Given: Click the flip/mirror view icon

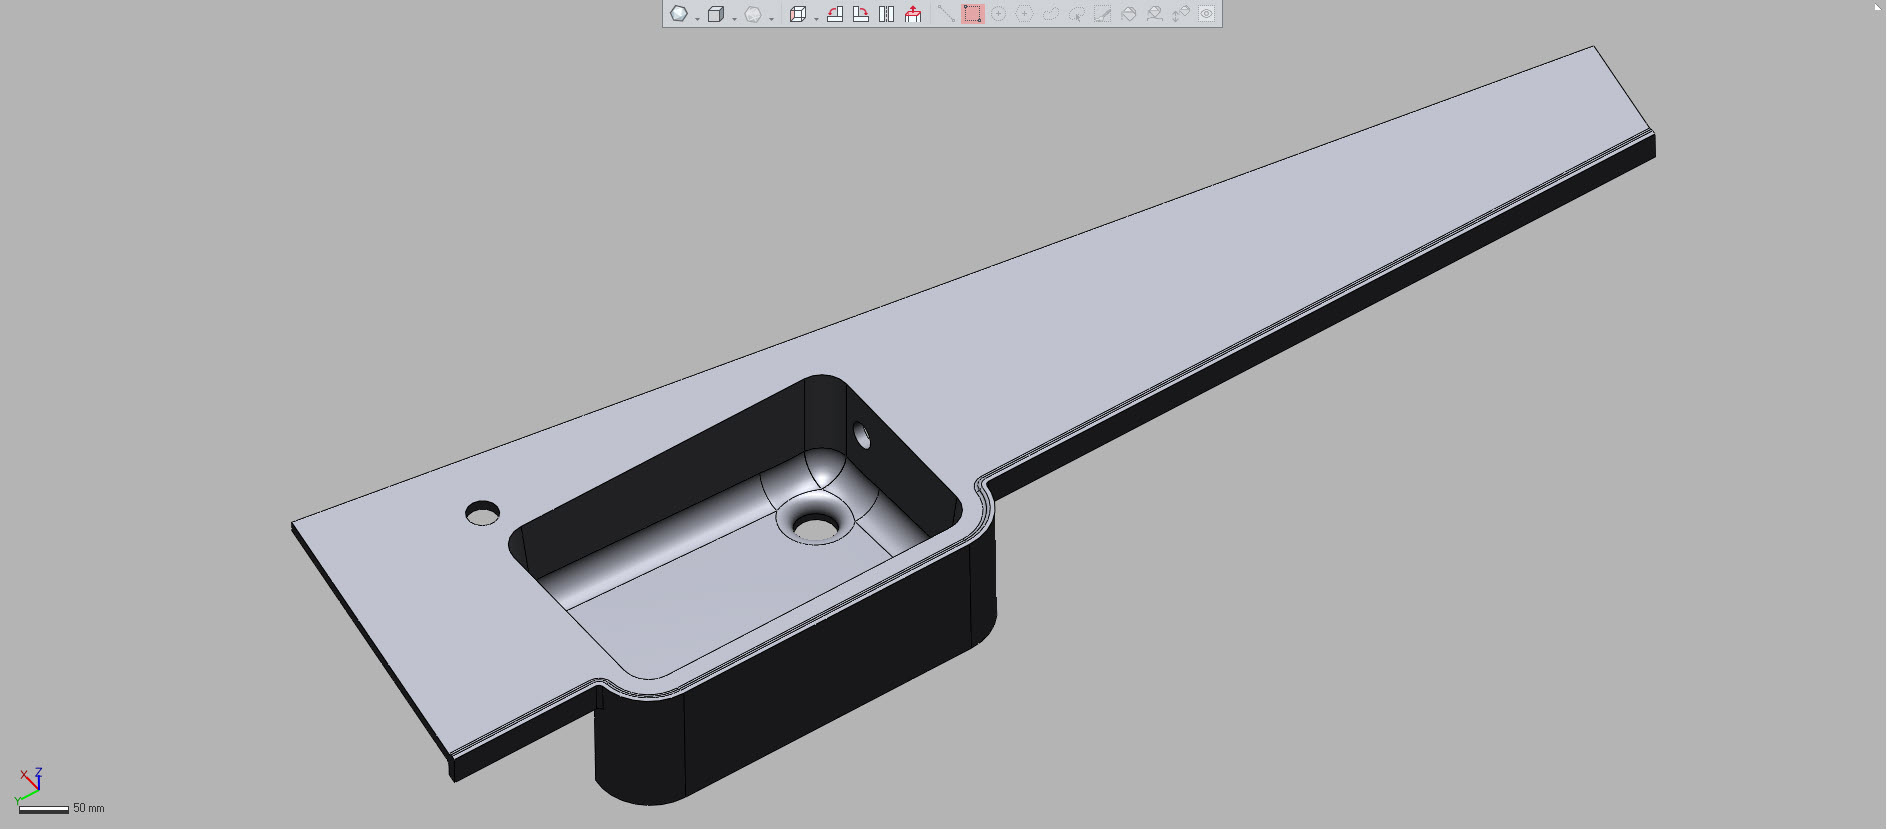Looking at the screenshot, I should [x=886, y=14].
